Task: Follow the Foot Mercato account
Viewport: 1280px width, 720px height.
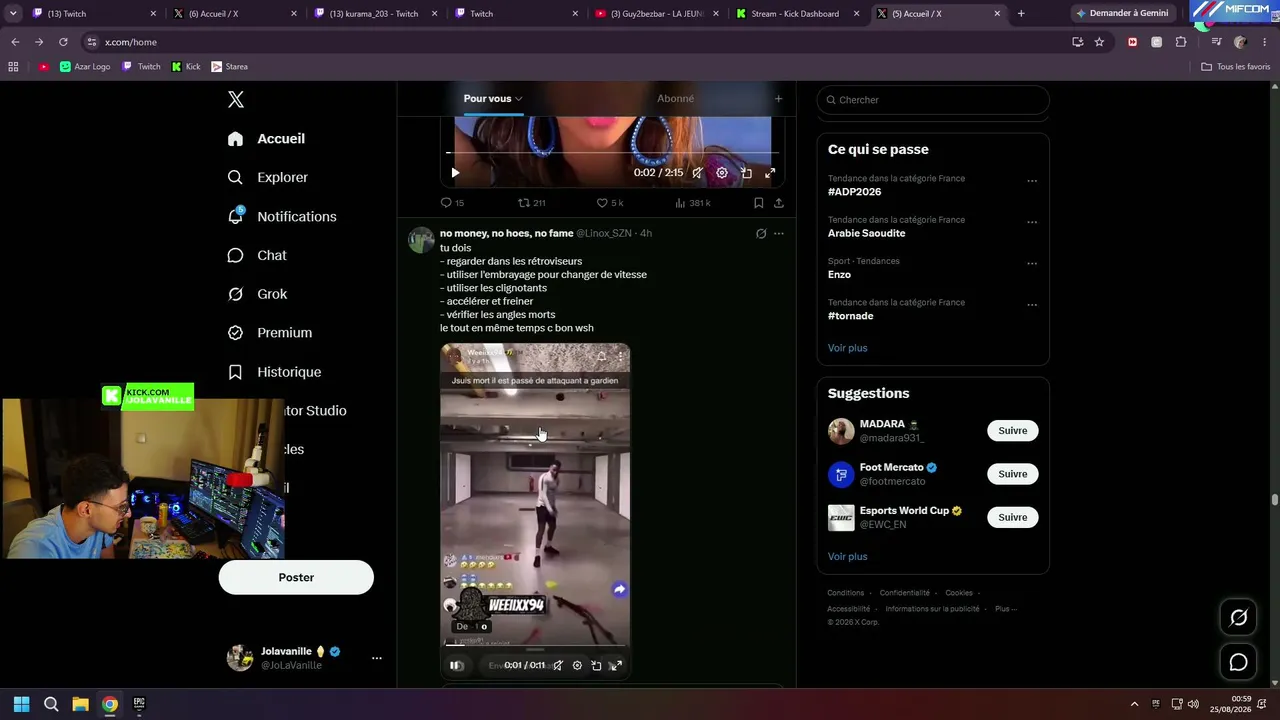Action: pos(1012,474)
